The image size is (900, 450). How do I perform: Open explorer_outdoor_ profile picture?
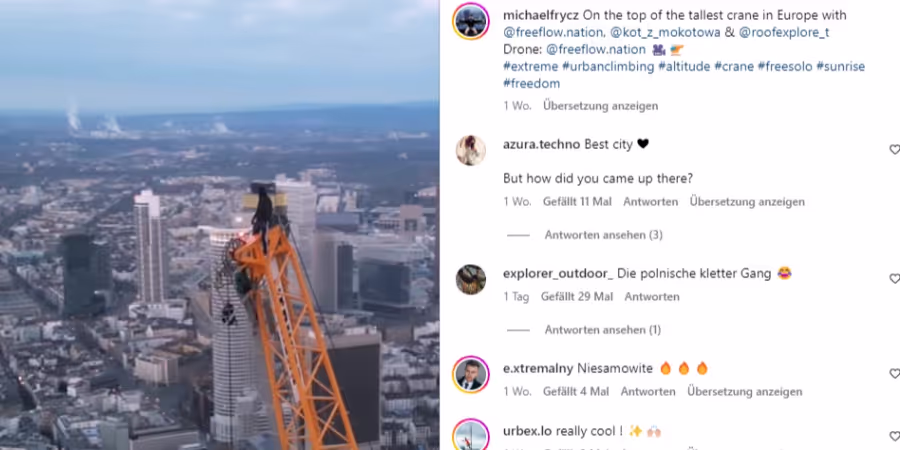tap(471, 280)
